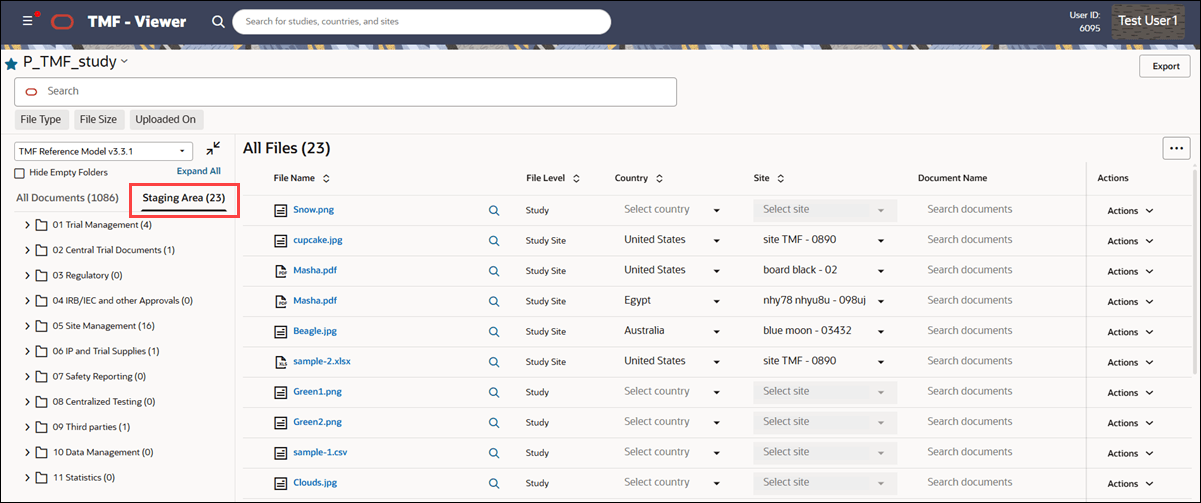Click the Oracle logo in header
Viewport: 1201px width, 503px height.
[62, 21]
